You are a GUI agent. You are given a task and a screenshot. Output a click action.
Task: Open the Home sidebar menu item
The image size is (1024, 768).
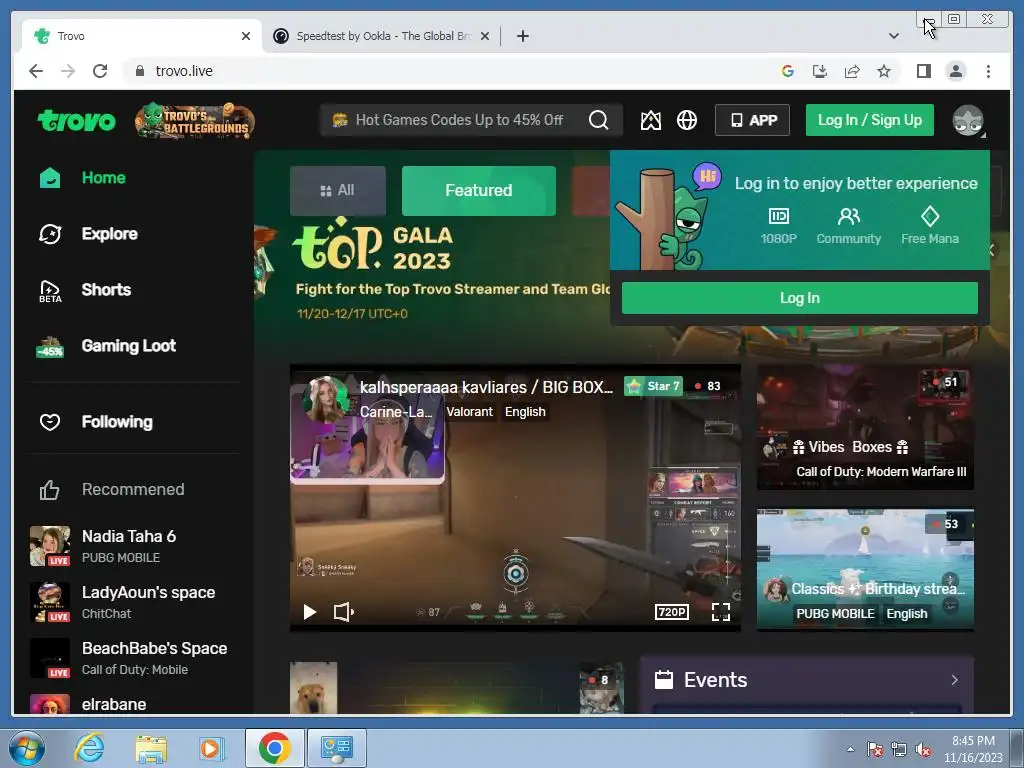coord(103,178)
